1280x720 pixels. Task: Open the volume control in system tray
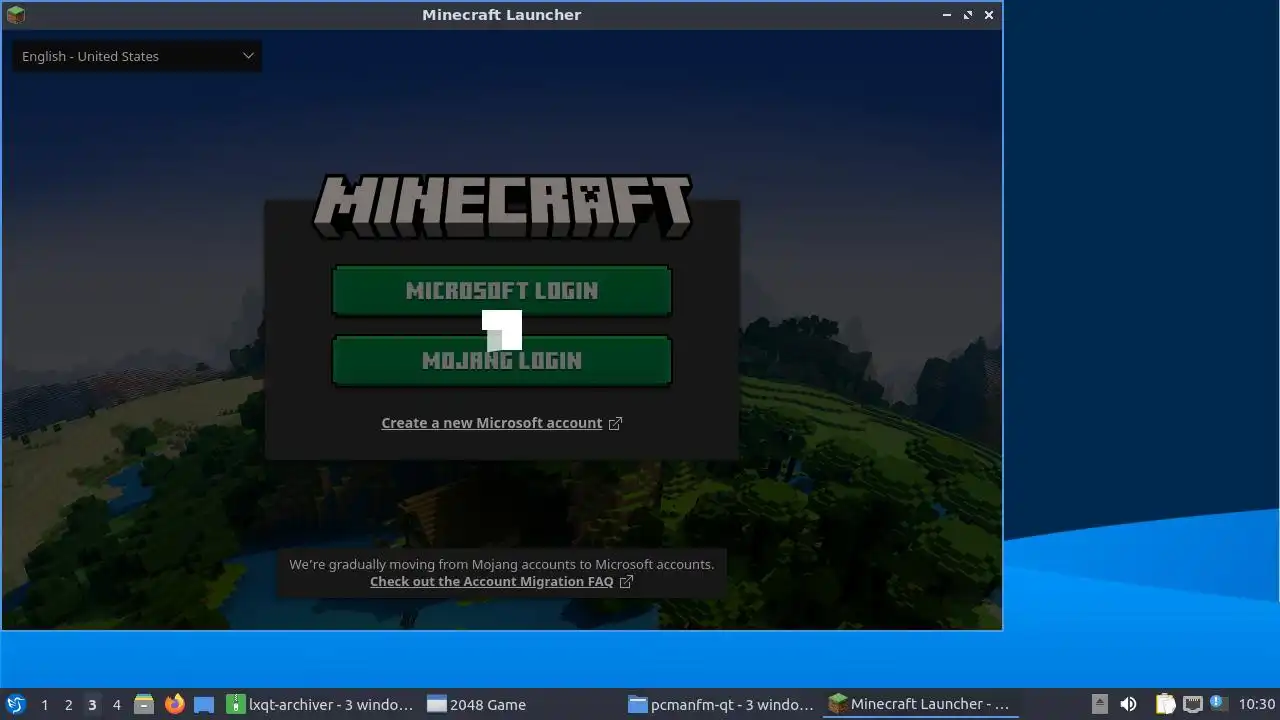pyautogui.click(x=1129, y=704)
